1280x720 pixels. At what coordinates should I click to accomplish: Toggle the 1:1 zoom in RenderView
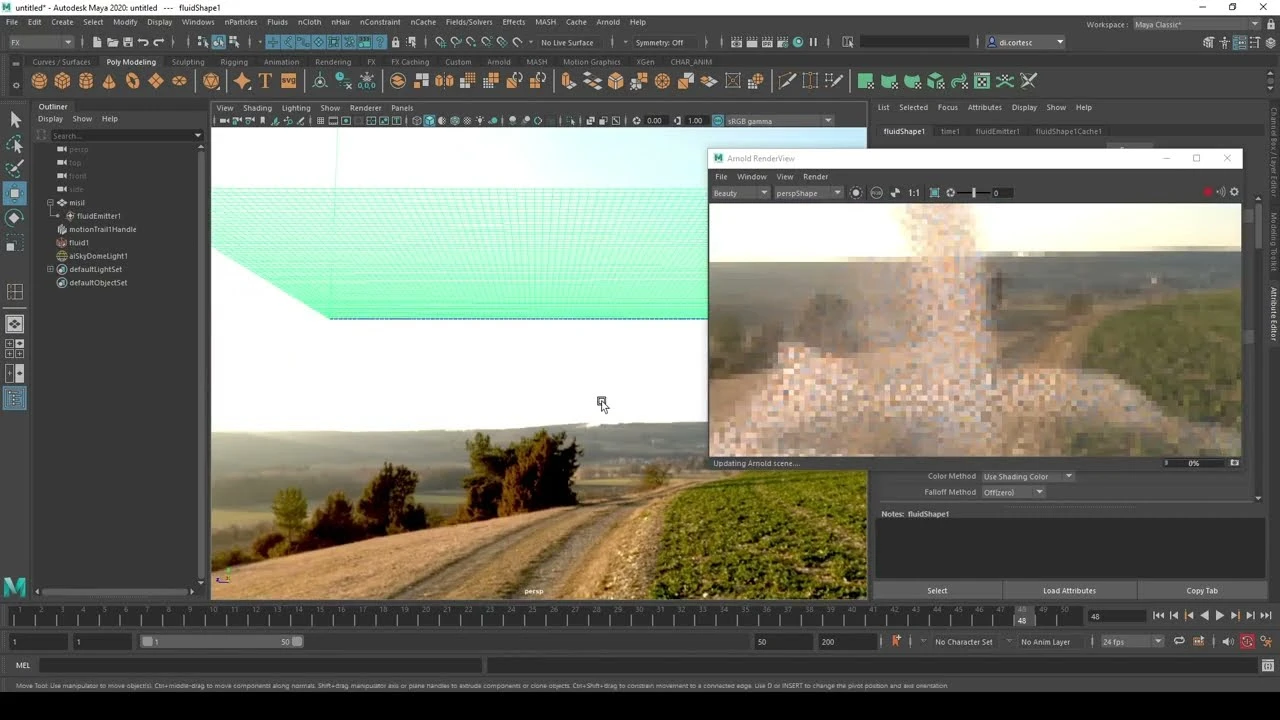coord(913,193)
